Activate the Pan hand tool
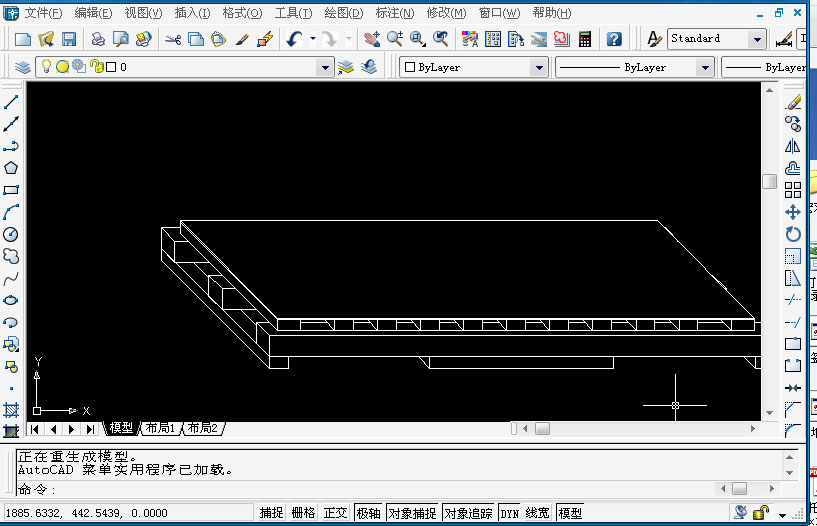This screenshot has width=817, height=526. coord(372,39)
